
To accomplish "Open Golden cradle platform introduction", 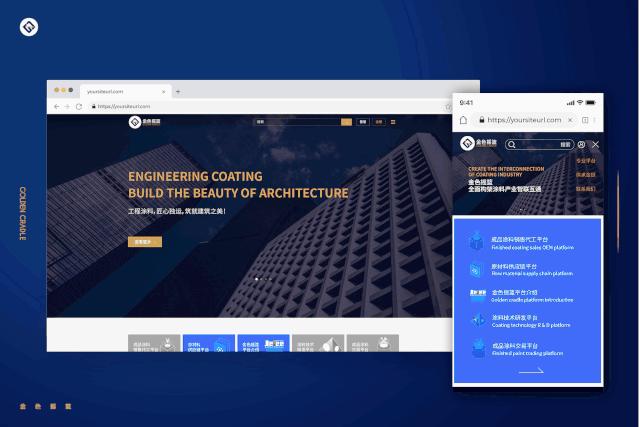I will point(532,296).
